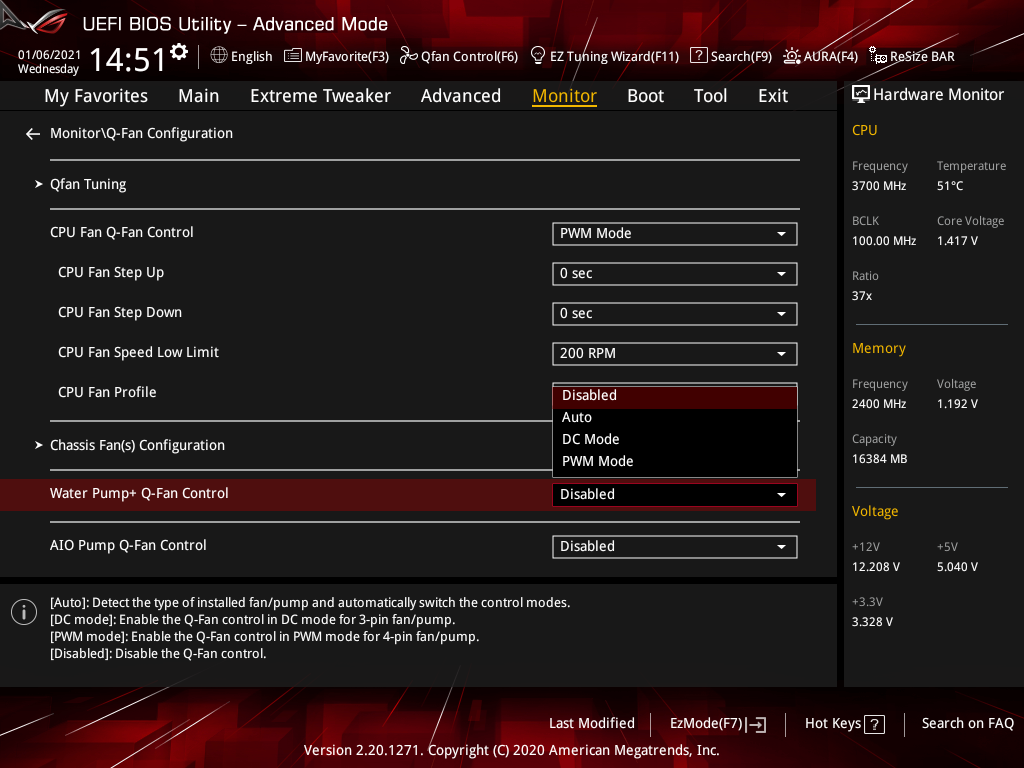Click the info icon beside help text
Image resolution: width=1024 pixels, height=768 pixels.
point(24,612)
